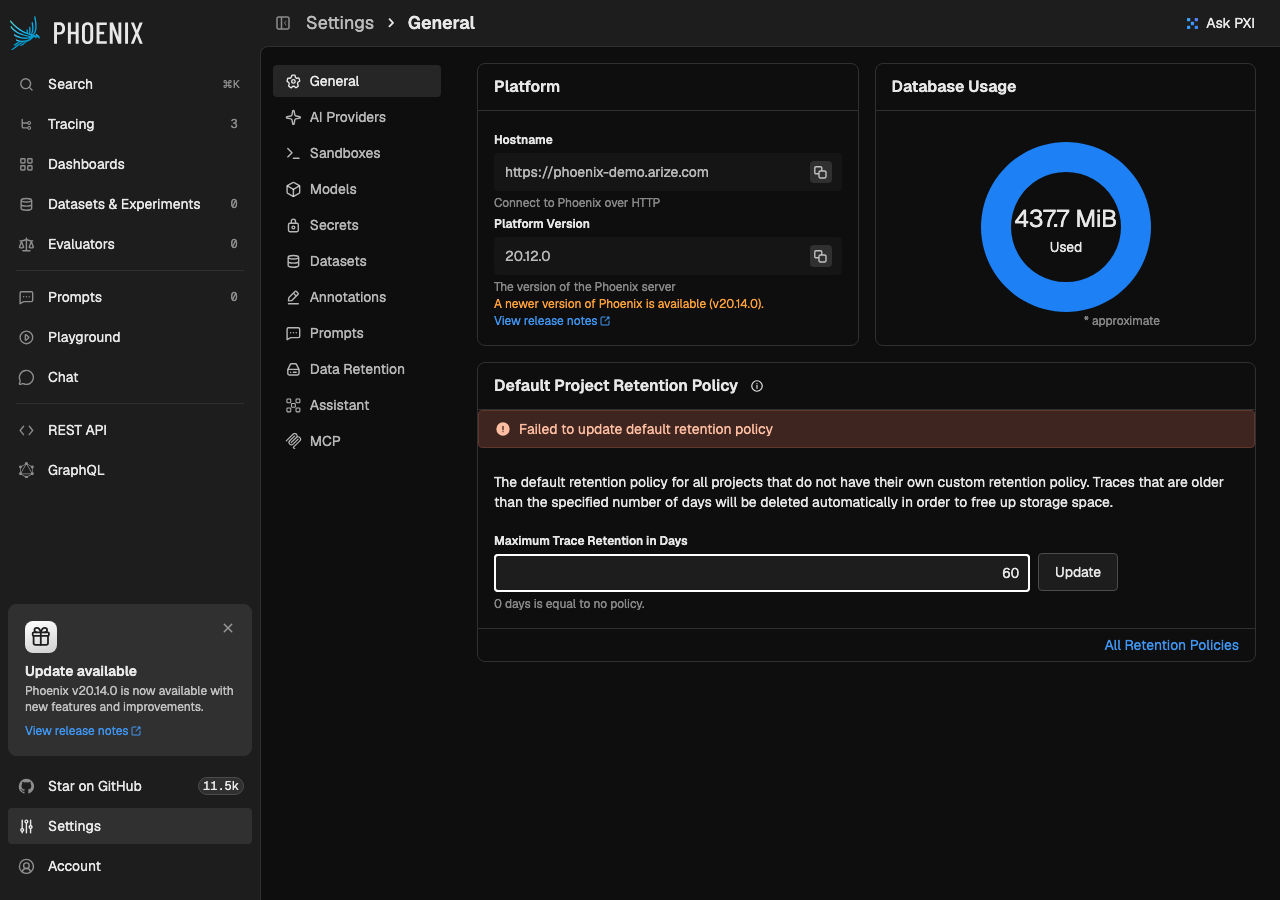
Task: Click the Annotations pencil icon
Action: 293,297
